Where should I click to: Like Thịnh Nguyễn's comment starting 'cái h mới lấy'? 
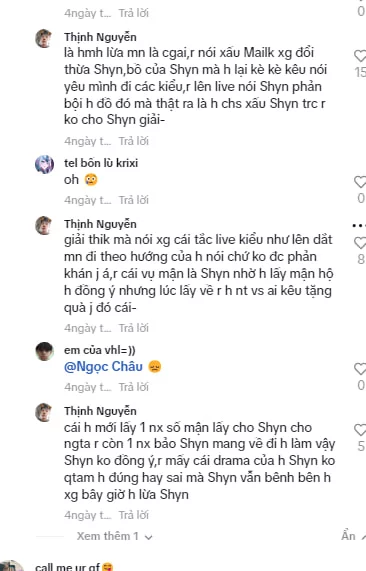pos(361,430)
